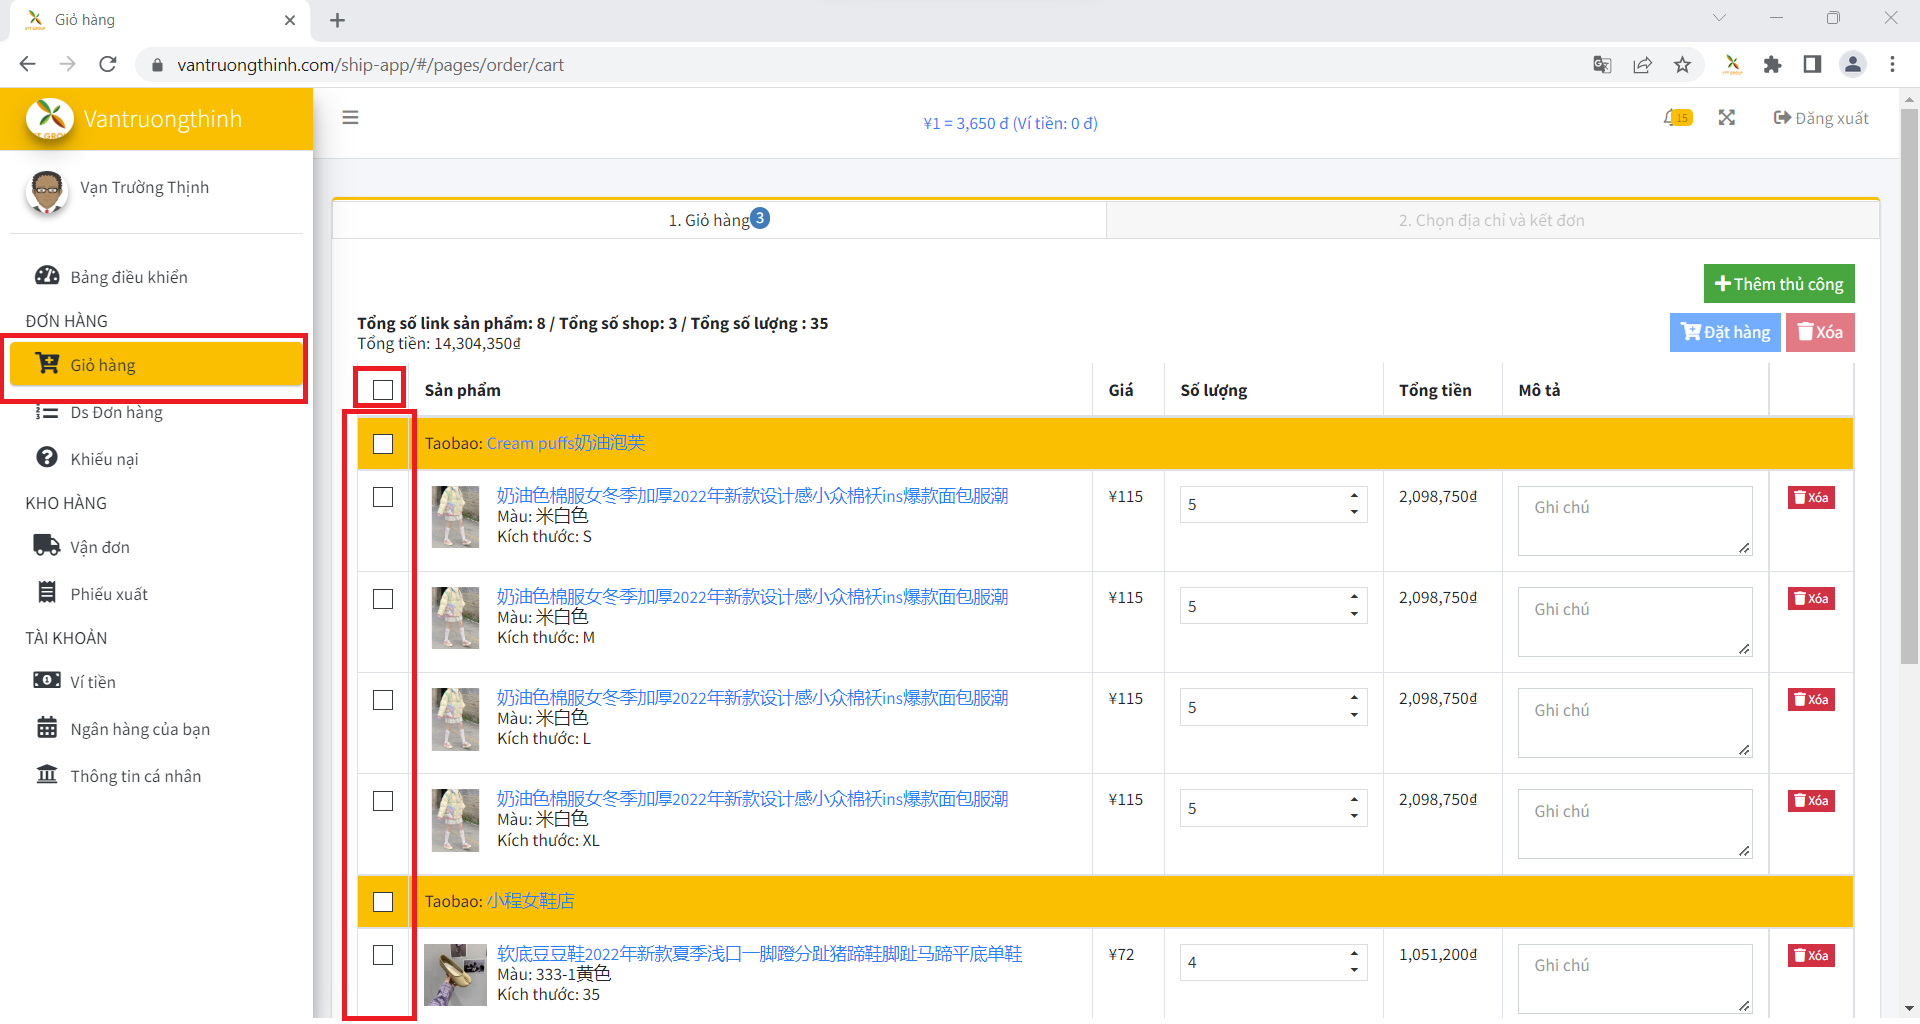
Task: Click the red Xóa button beside Đặt hàng
Action: pos(1820,332)
